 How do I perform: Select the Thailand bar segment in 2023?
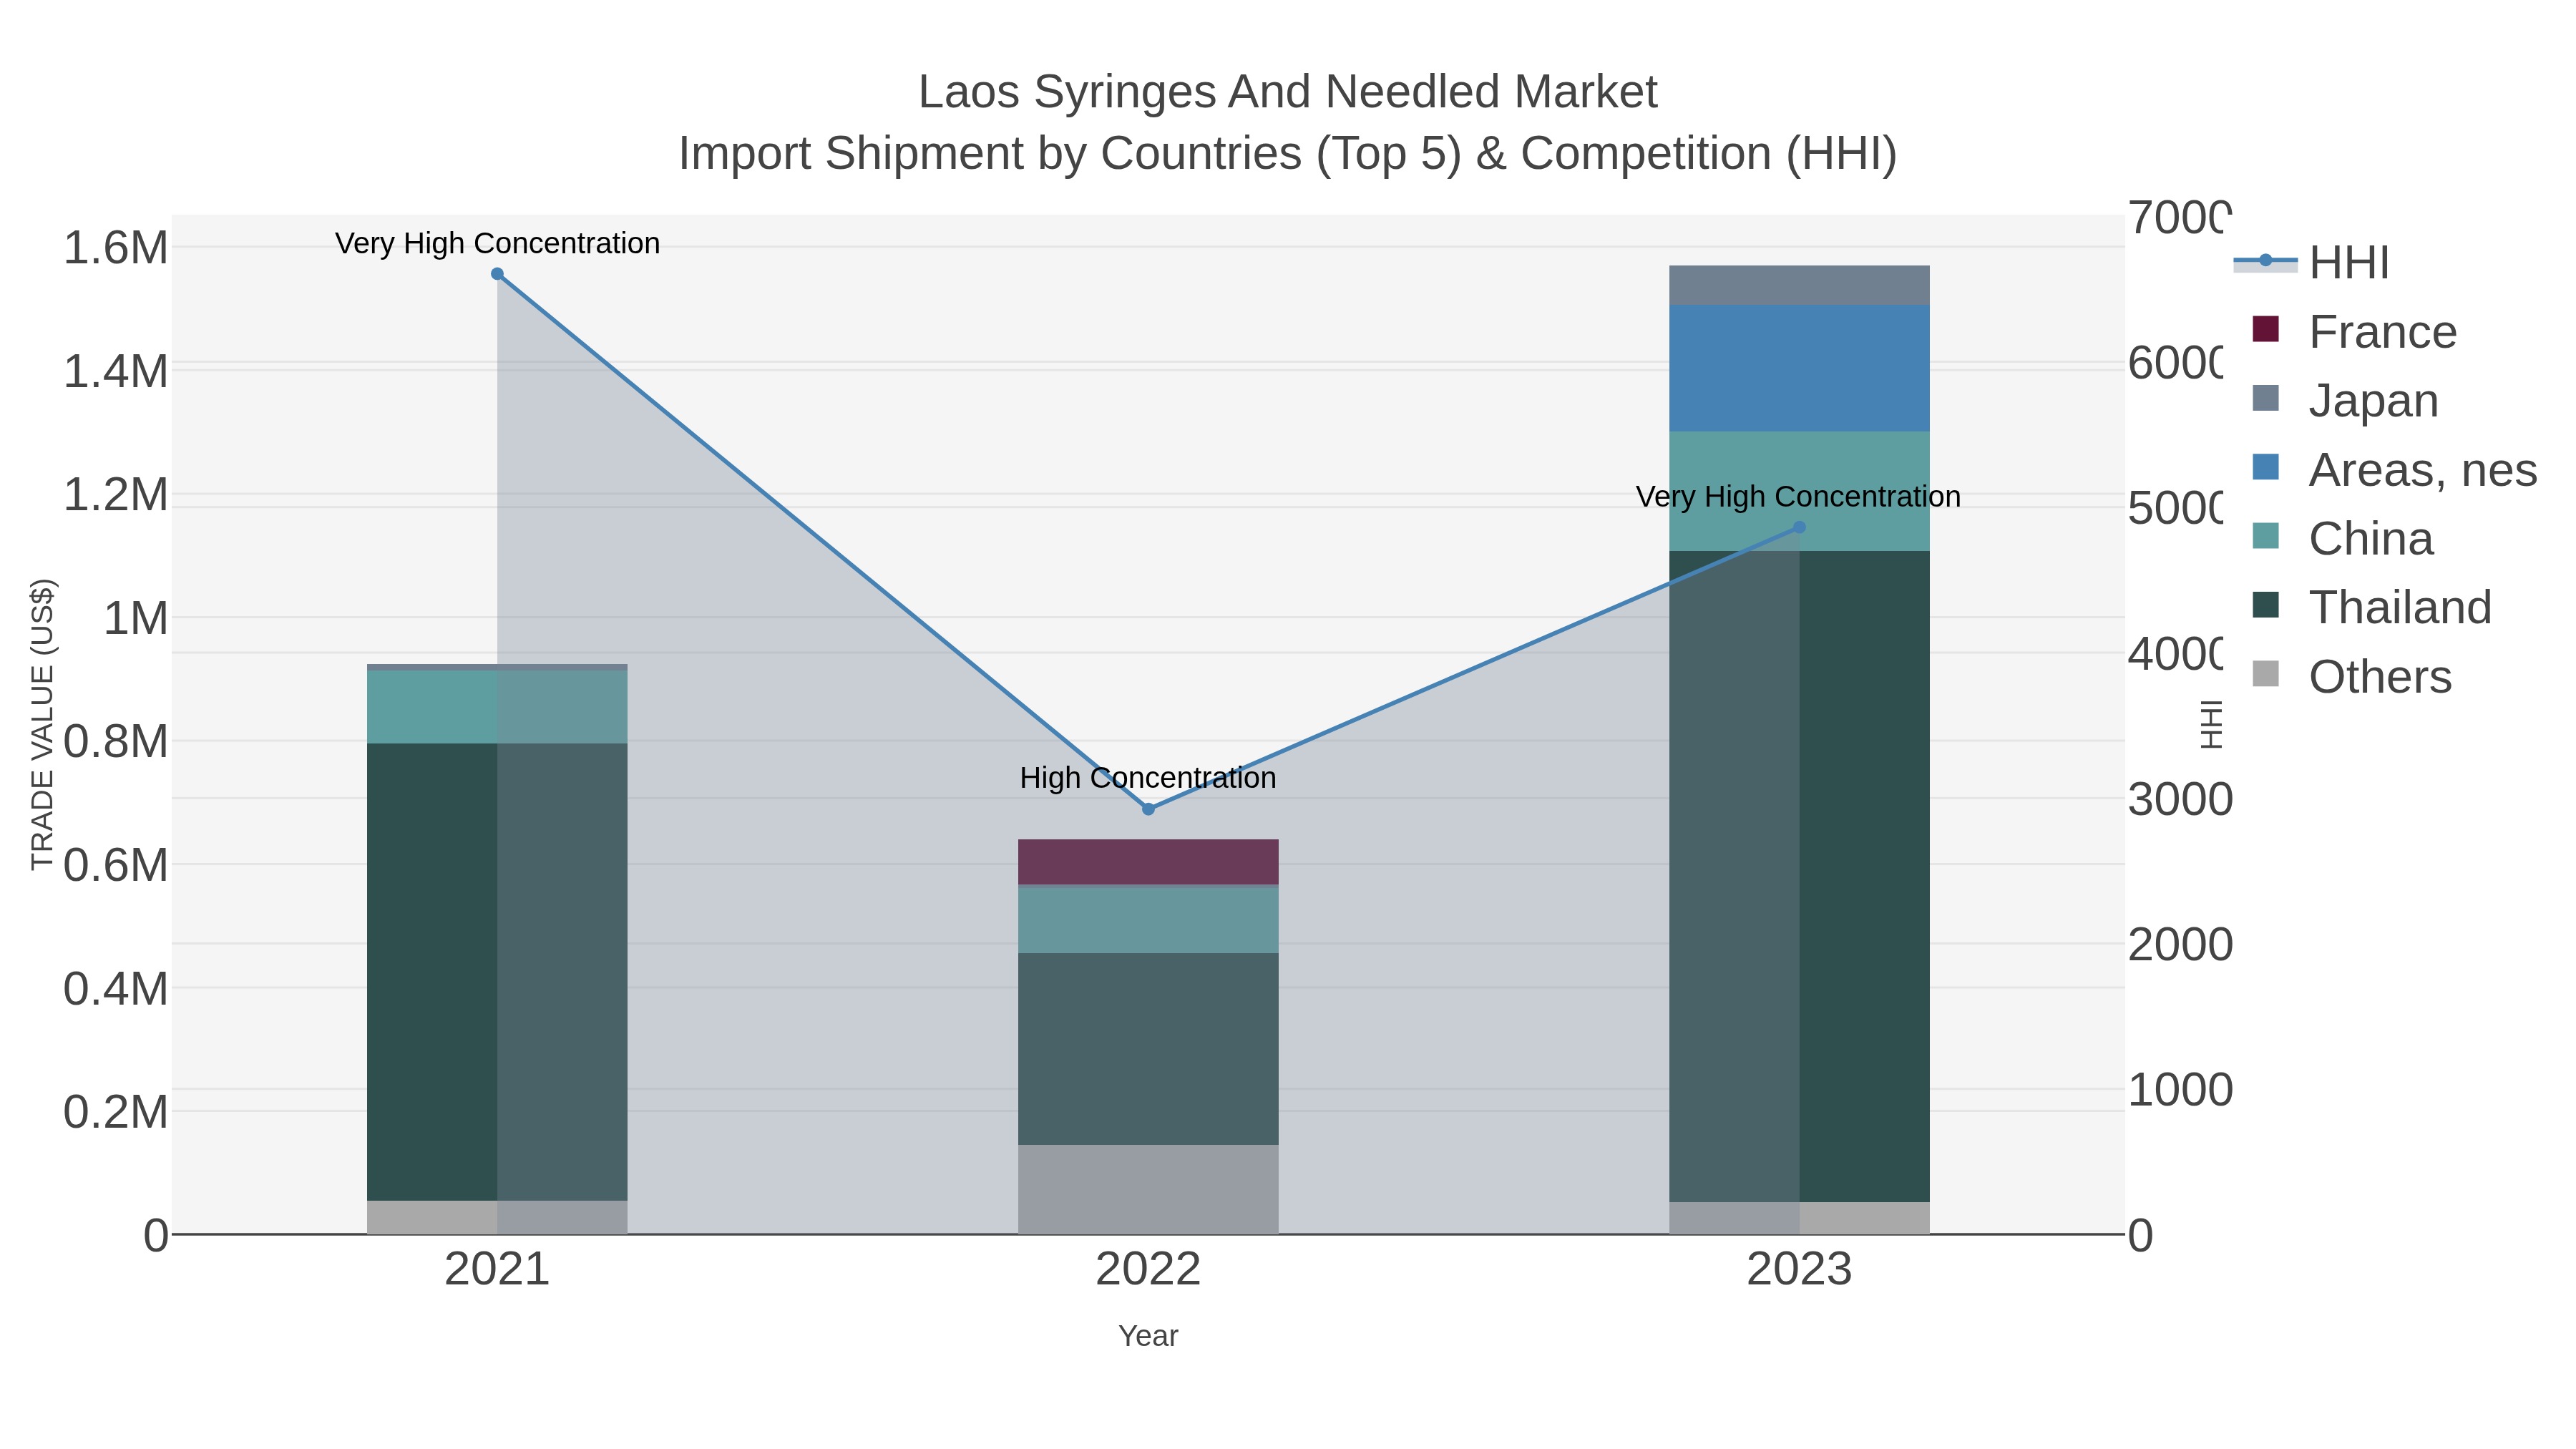(x=1799, y=876)
